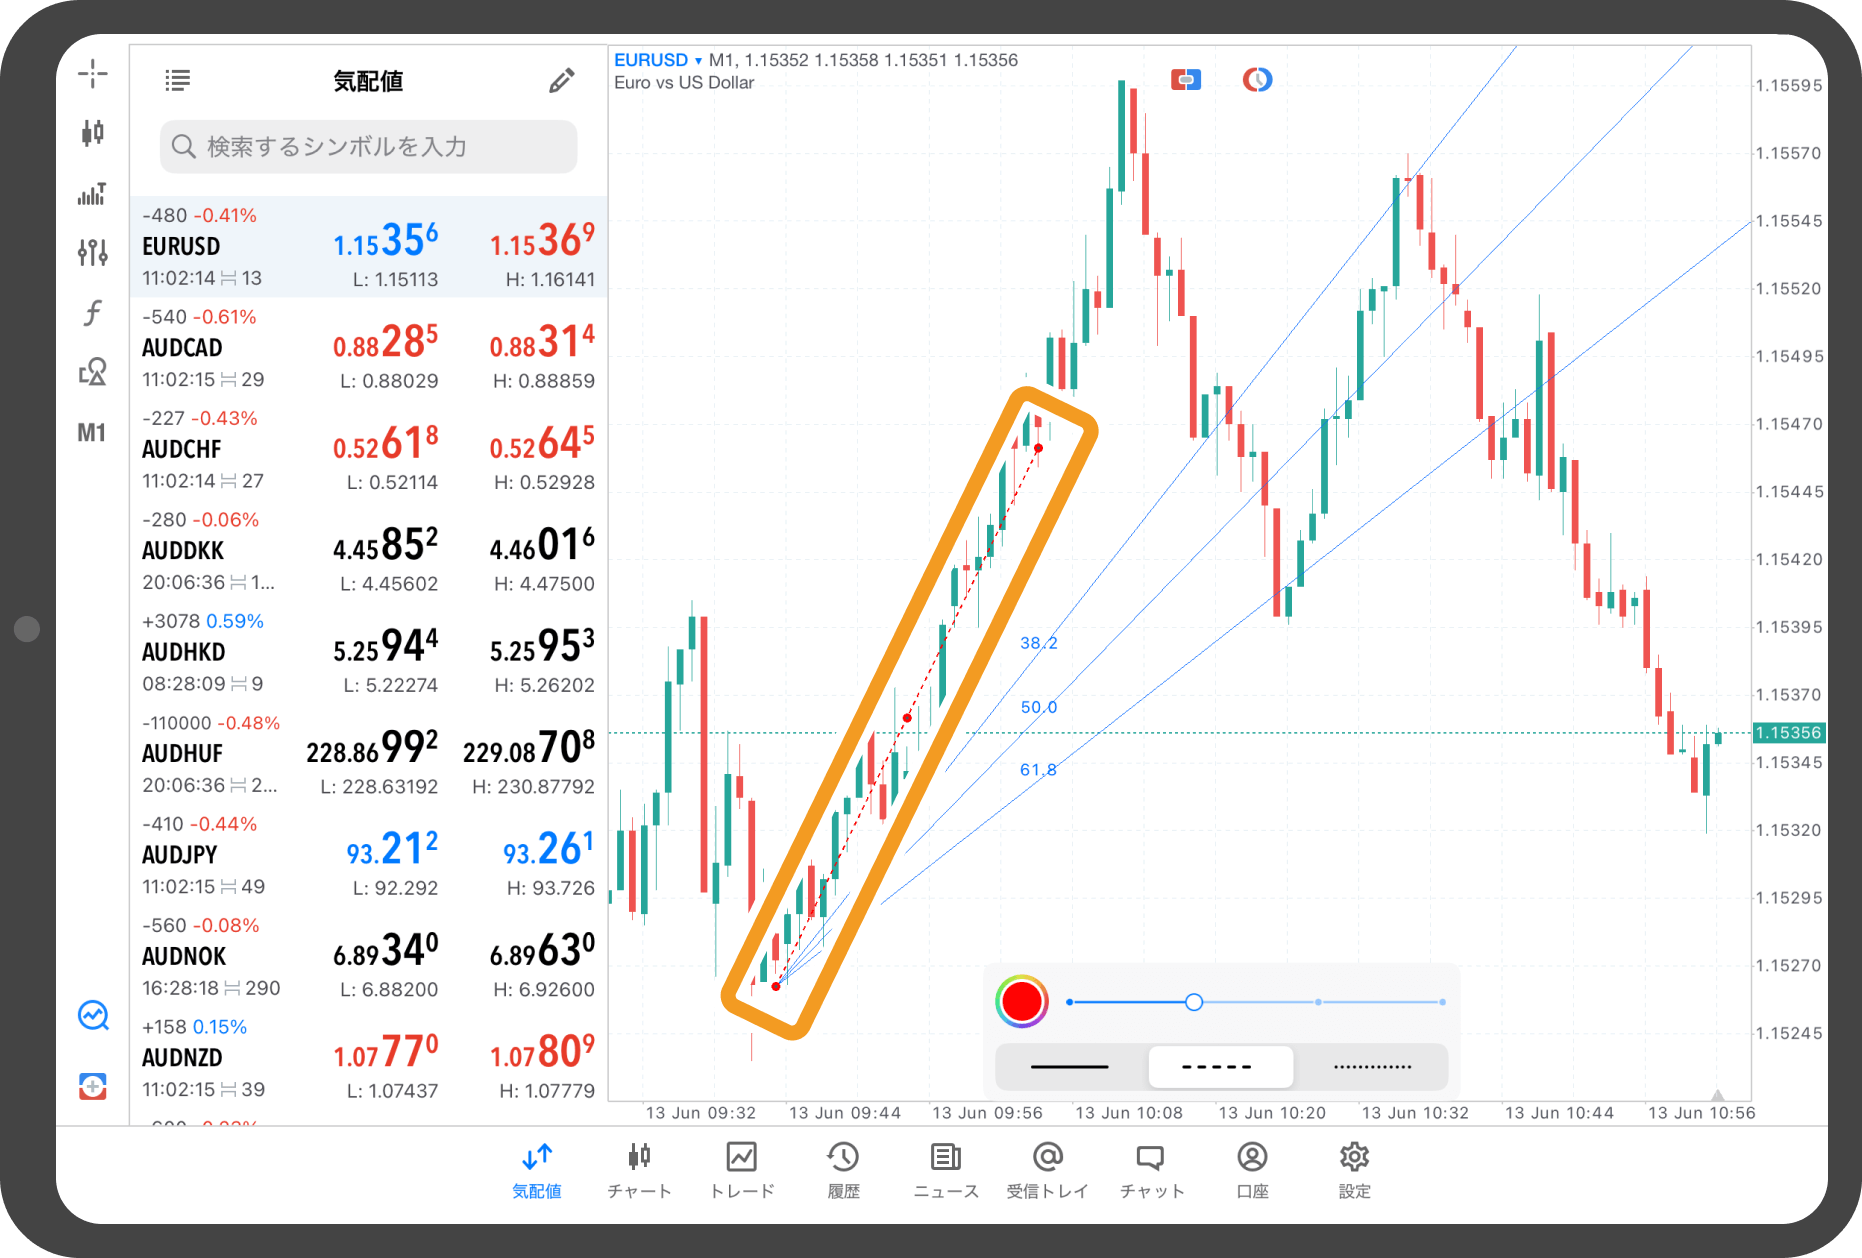This screenshot has height=1258, width=1862.
Task: Expand the AUDJPY quote row
Action: (368, 855)
